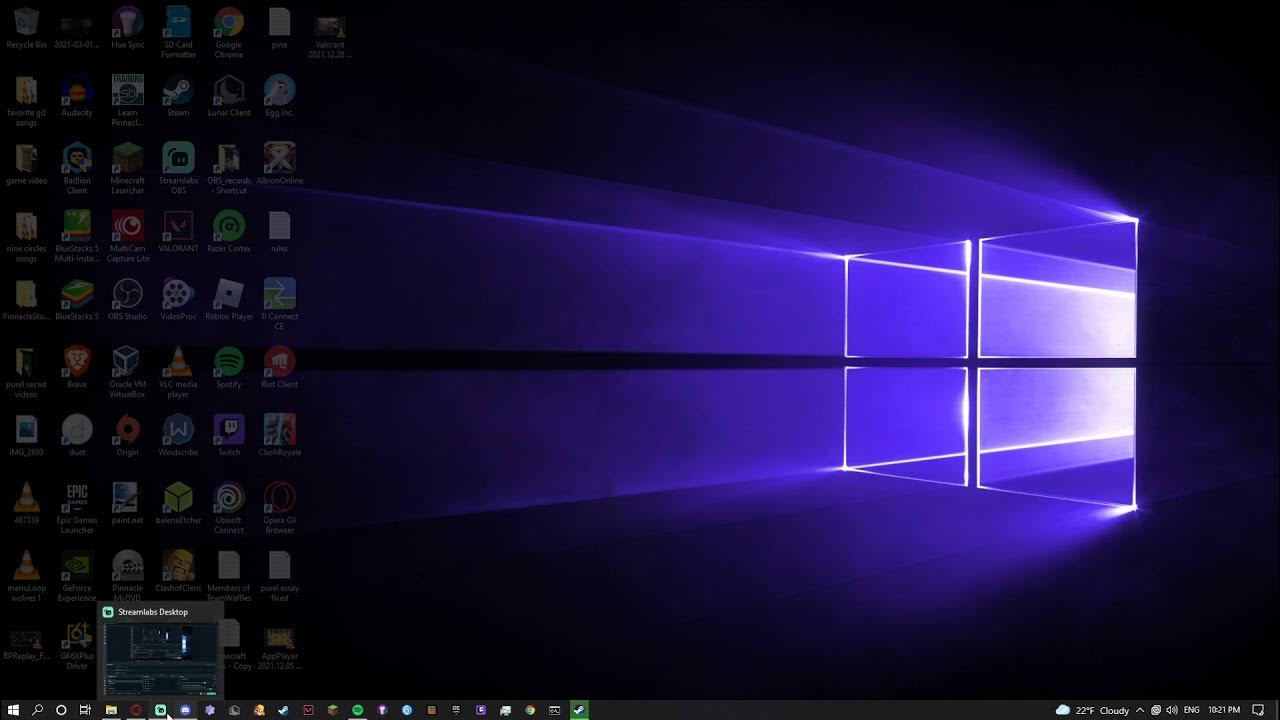This screenshot has height=720, width=1280.
Task: Launch Hue Sync from the desktop
Action: click(127, 29)
